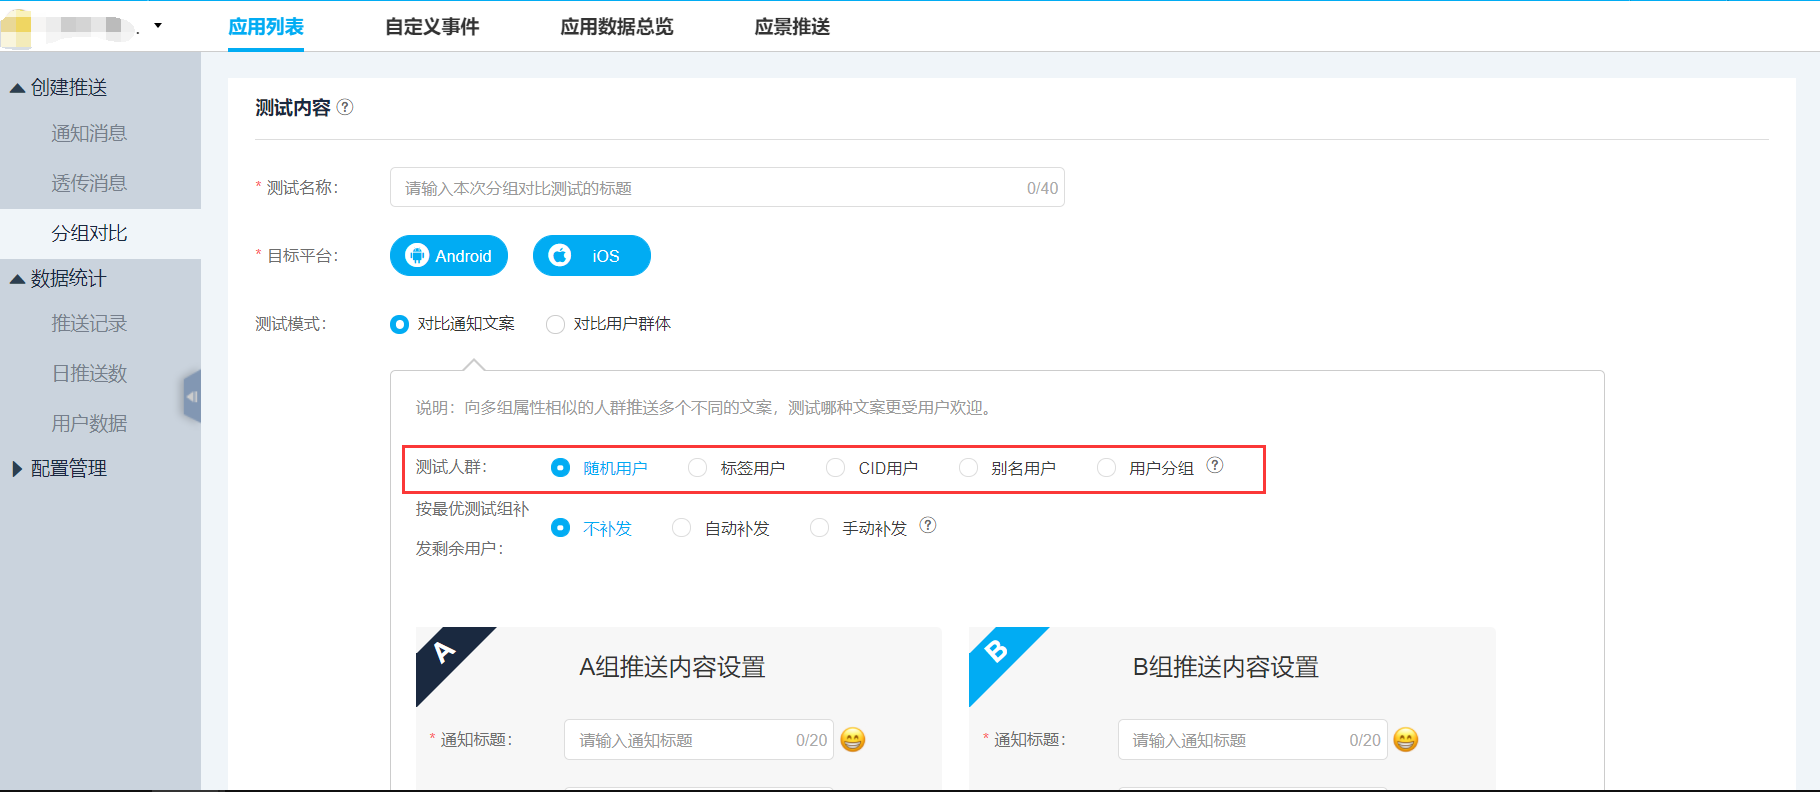Choose the 对比用户群体 test mode

(x=556, y=324)
